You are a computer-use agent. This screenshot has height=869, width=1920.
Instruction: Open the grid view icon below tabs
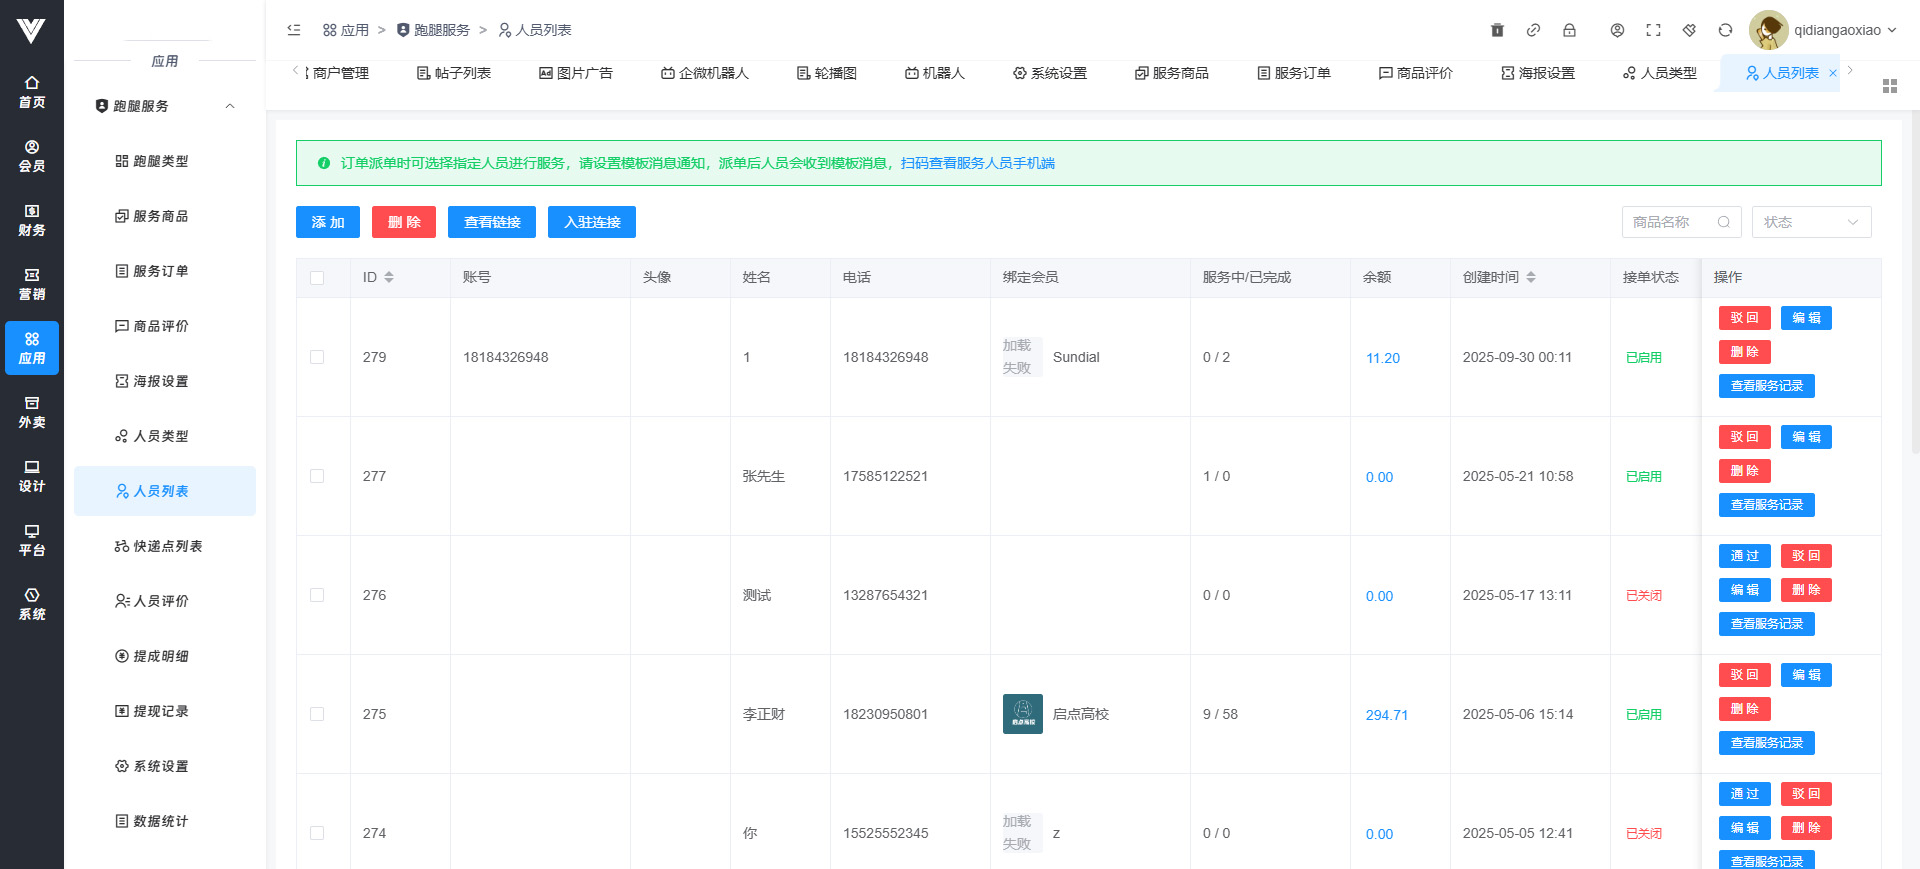(1889, 86)
